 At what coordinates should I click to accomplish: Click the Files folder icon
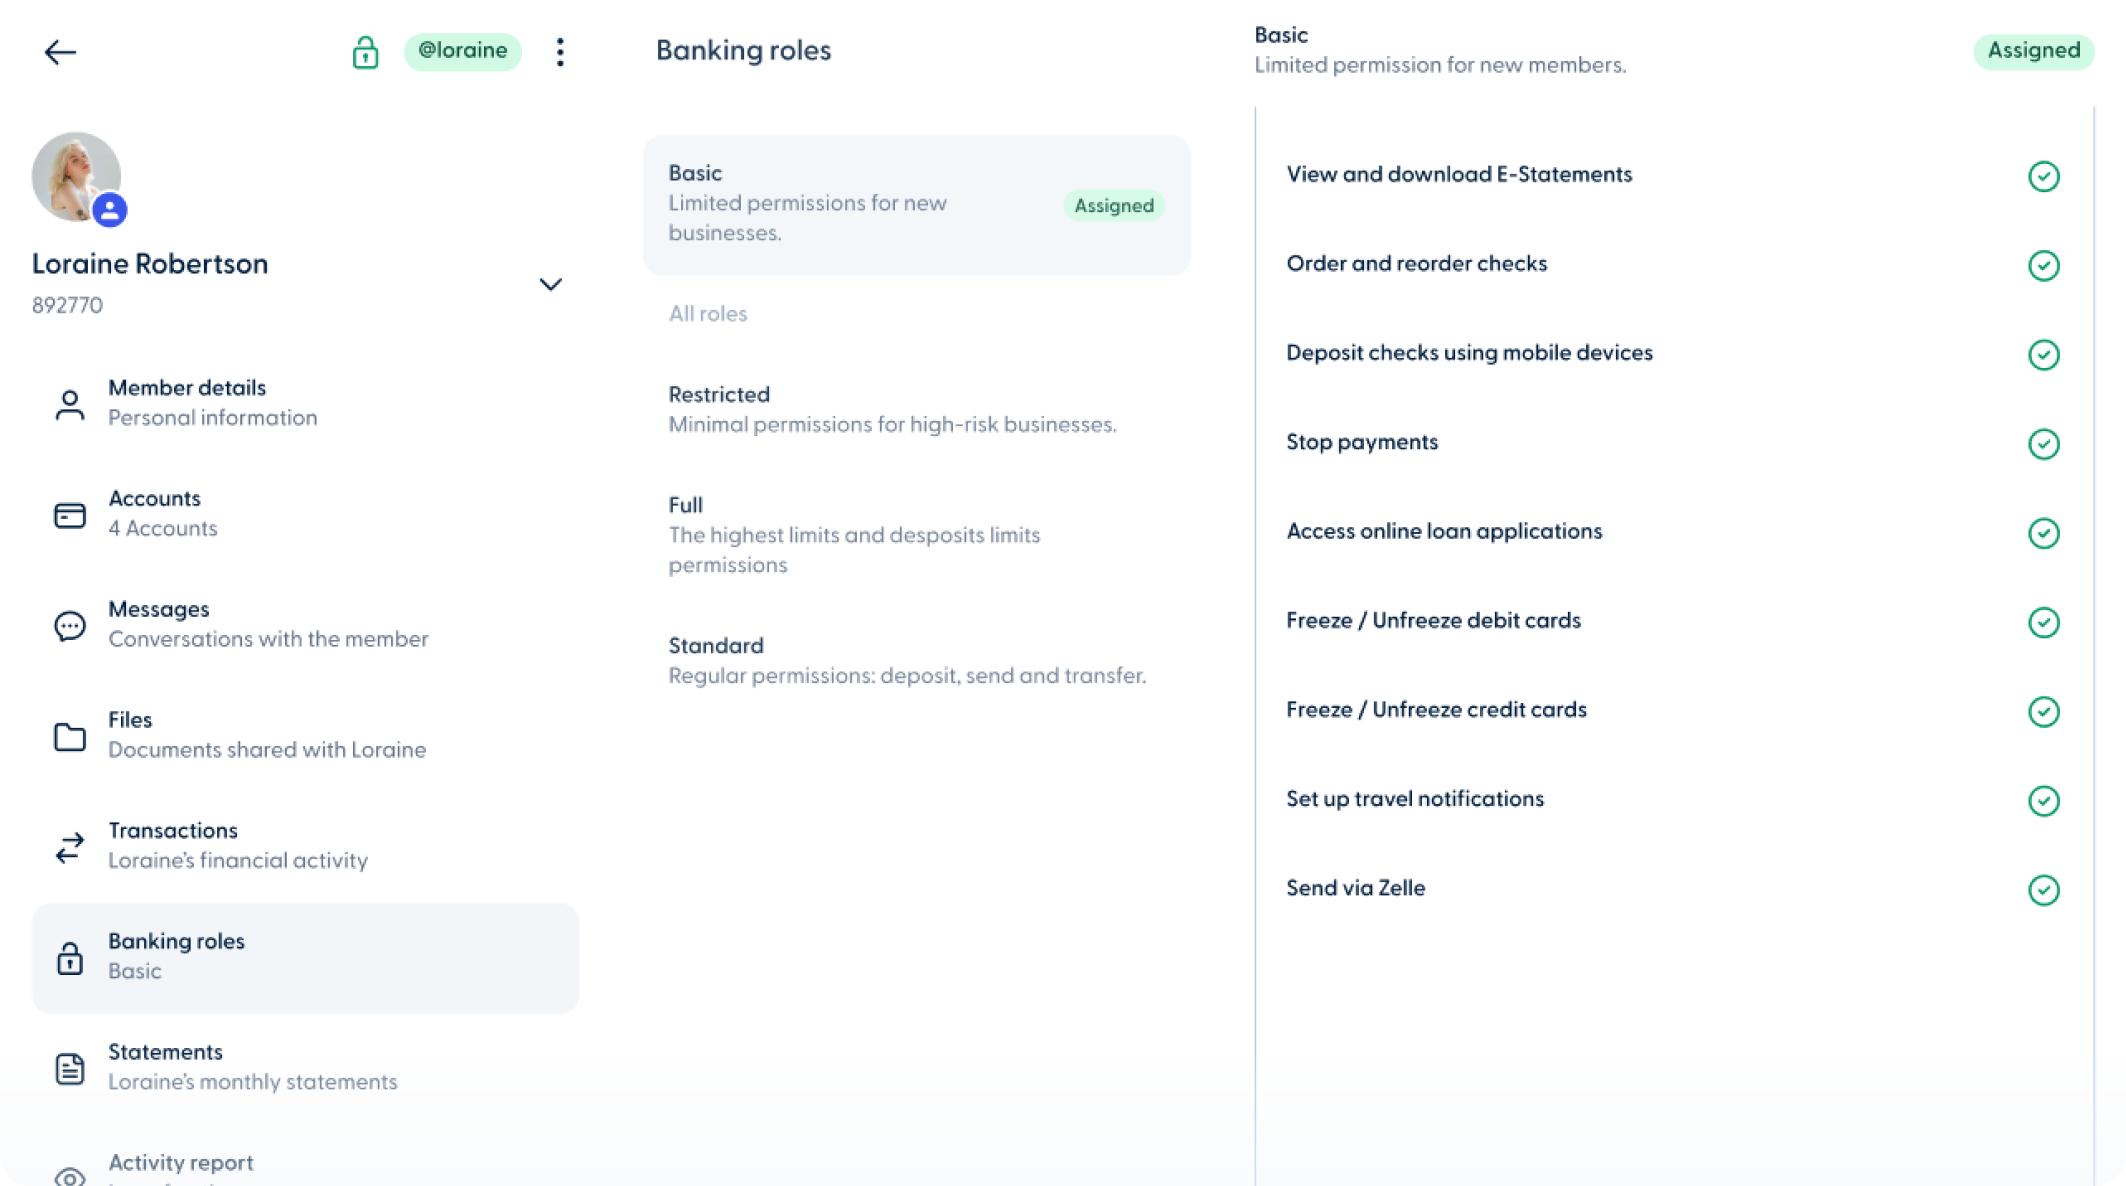point(70,737)
